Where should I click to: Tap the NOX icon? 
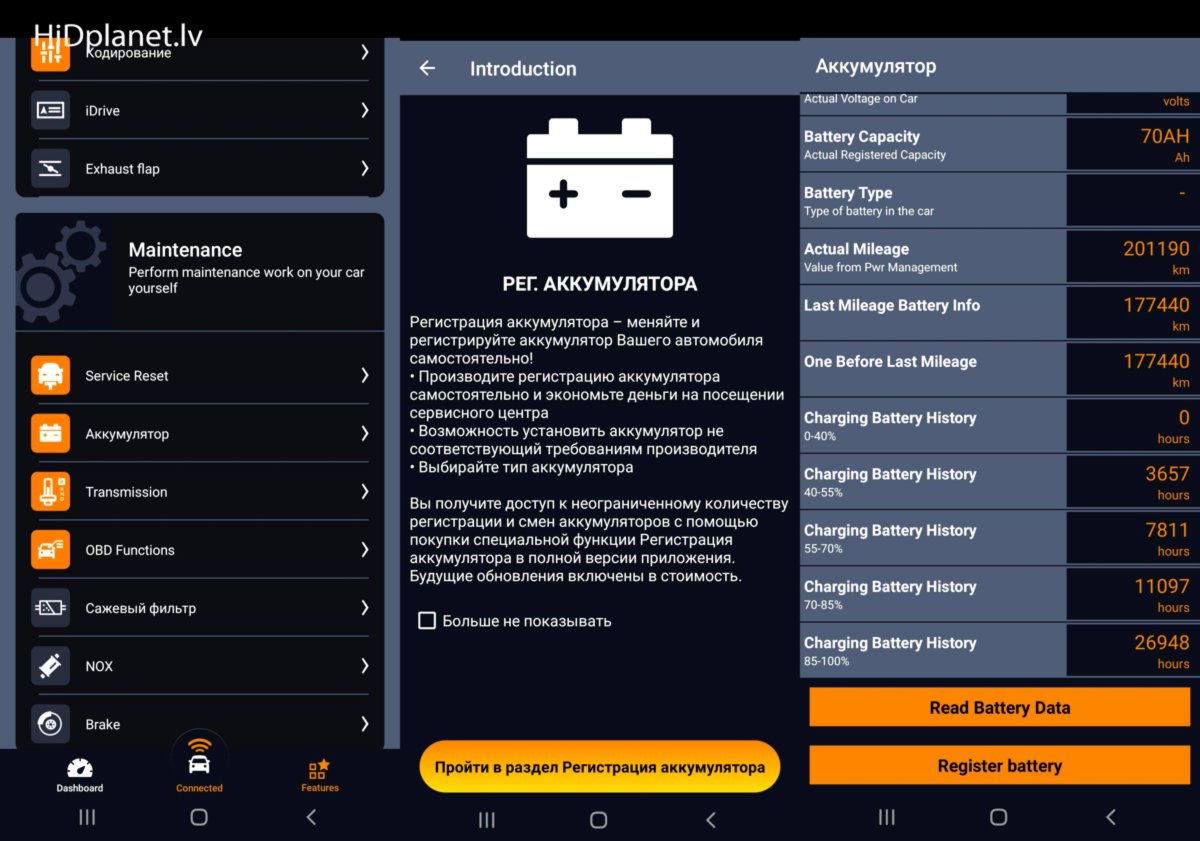point(51,666)
